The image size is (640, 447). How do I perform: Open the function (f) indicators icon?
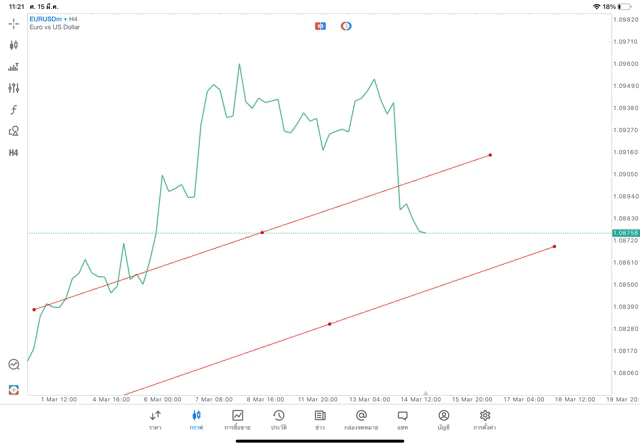coord(13,110)
